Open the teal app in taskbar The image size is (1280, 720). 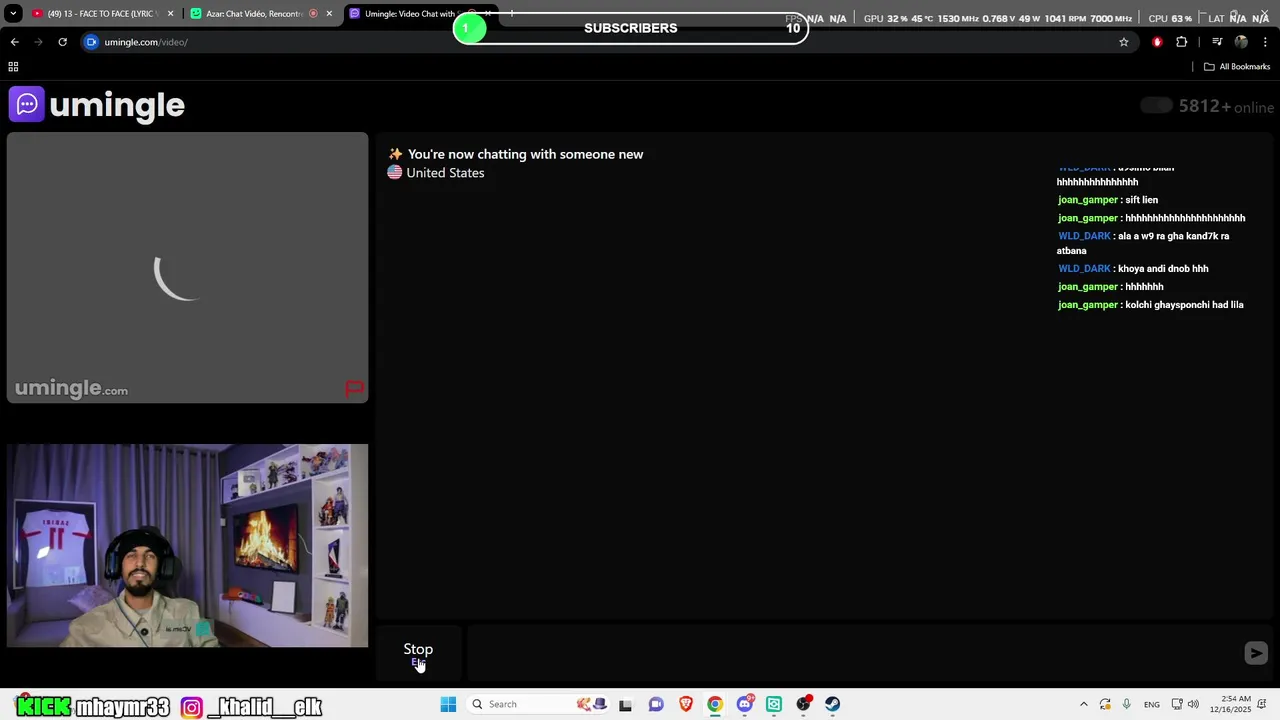773,704
